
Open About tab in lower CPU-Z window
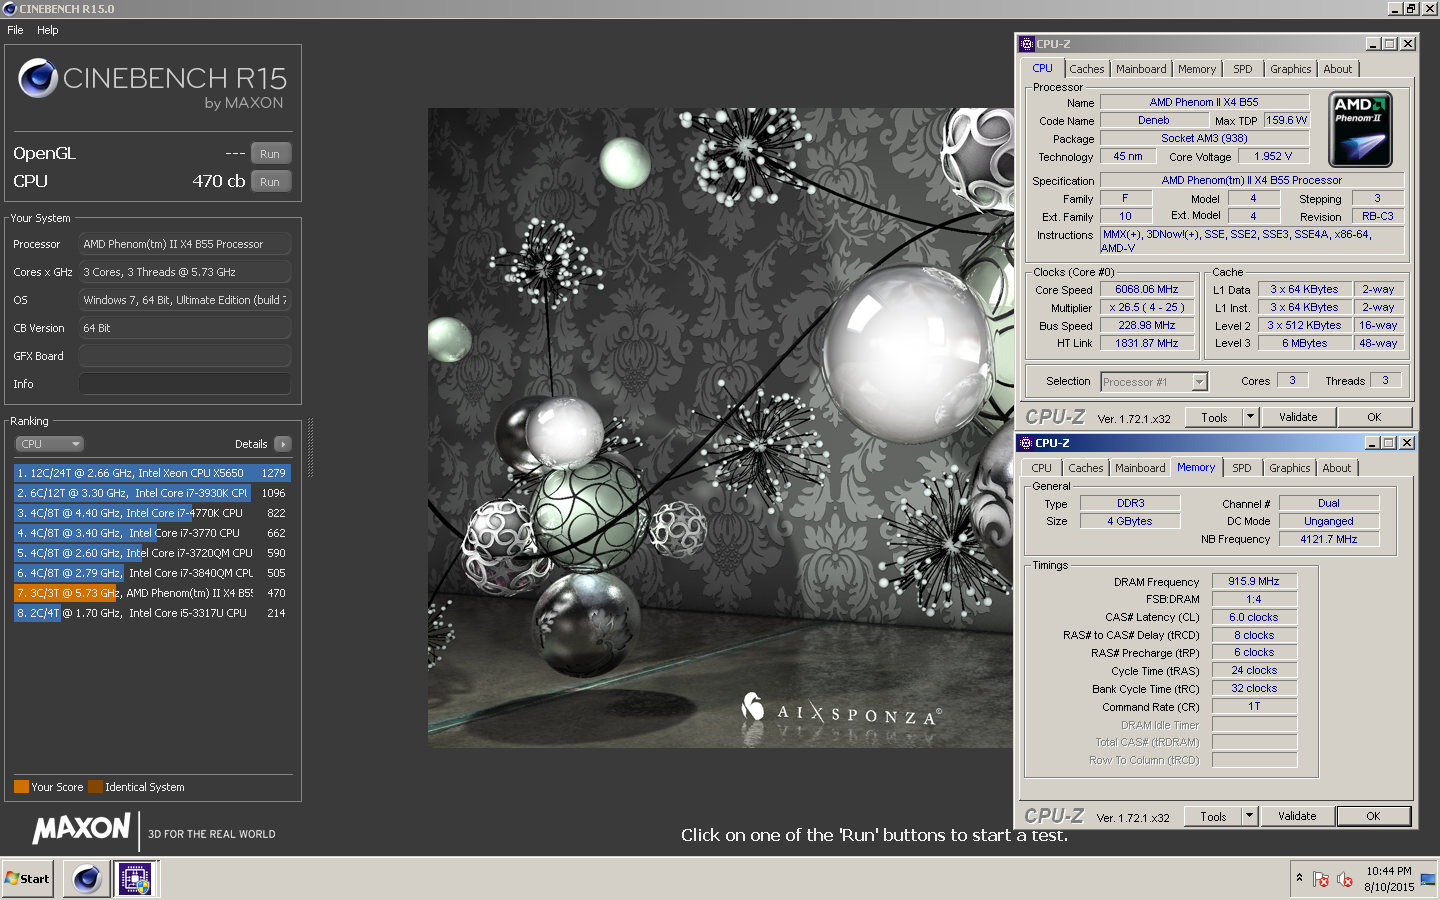click(x=1337, y=468)
